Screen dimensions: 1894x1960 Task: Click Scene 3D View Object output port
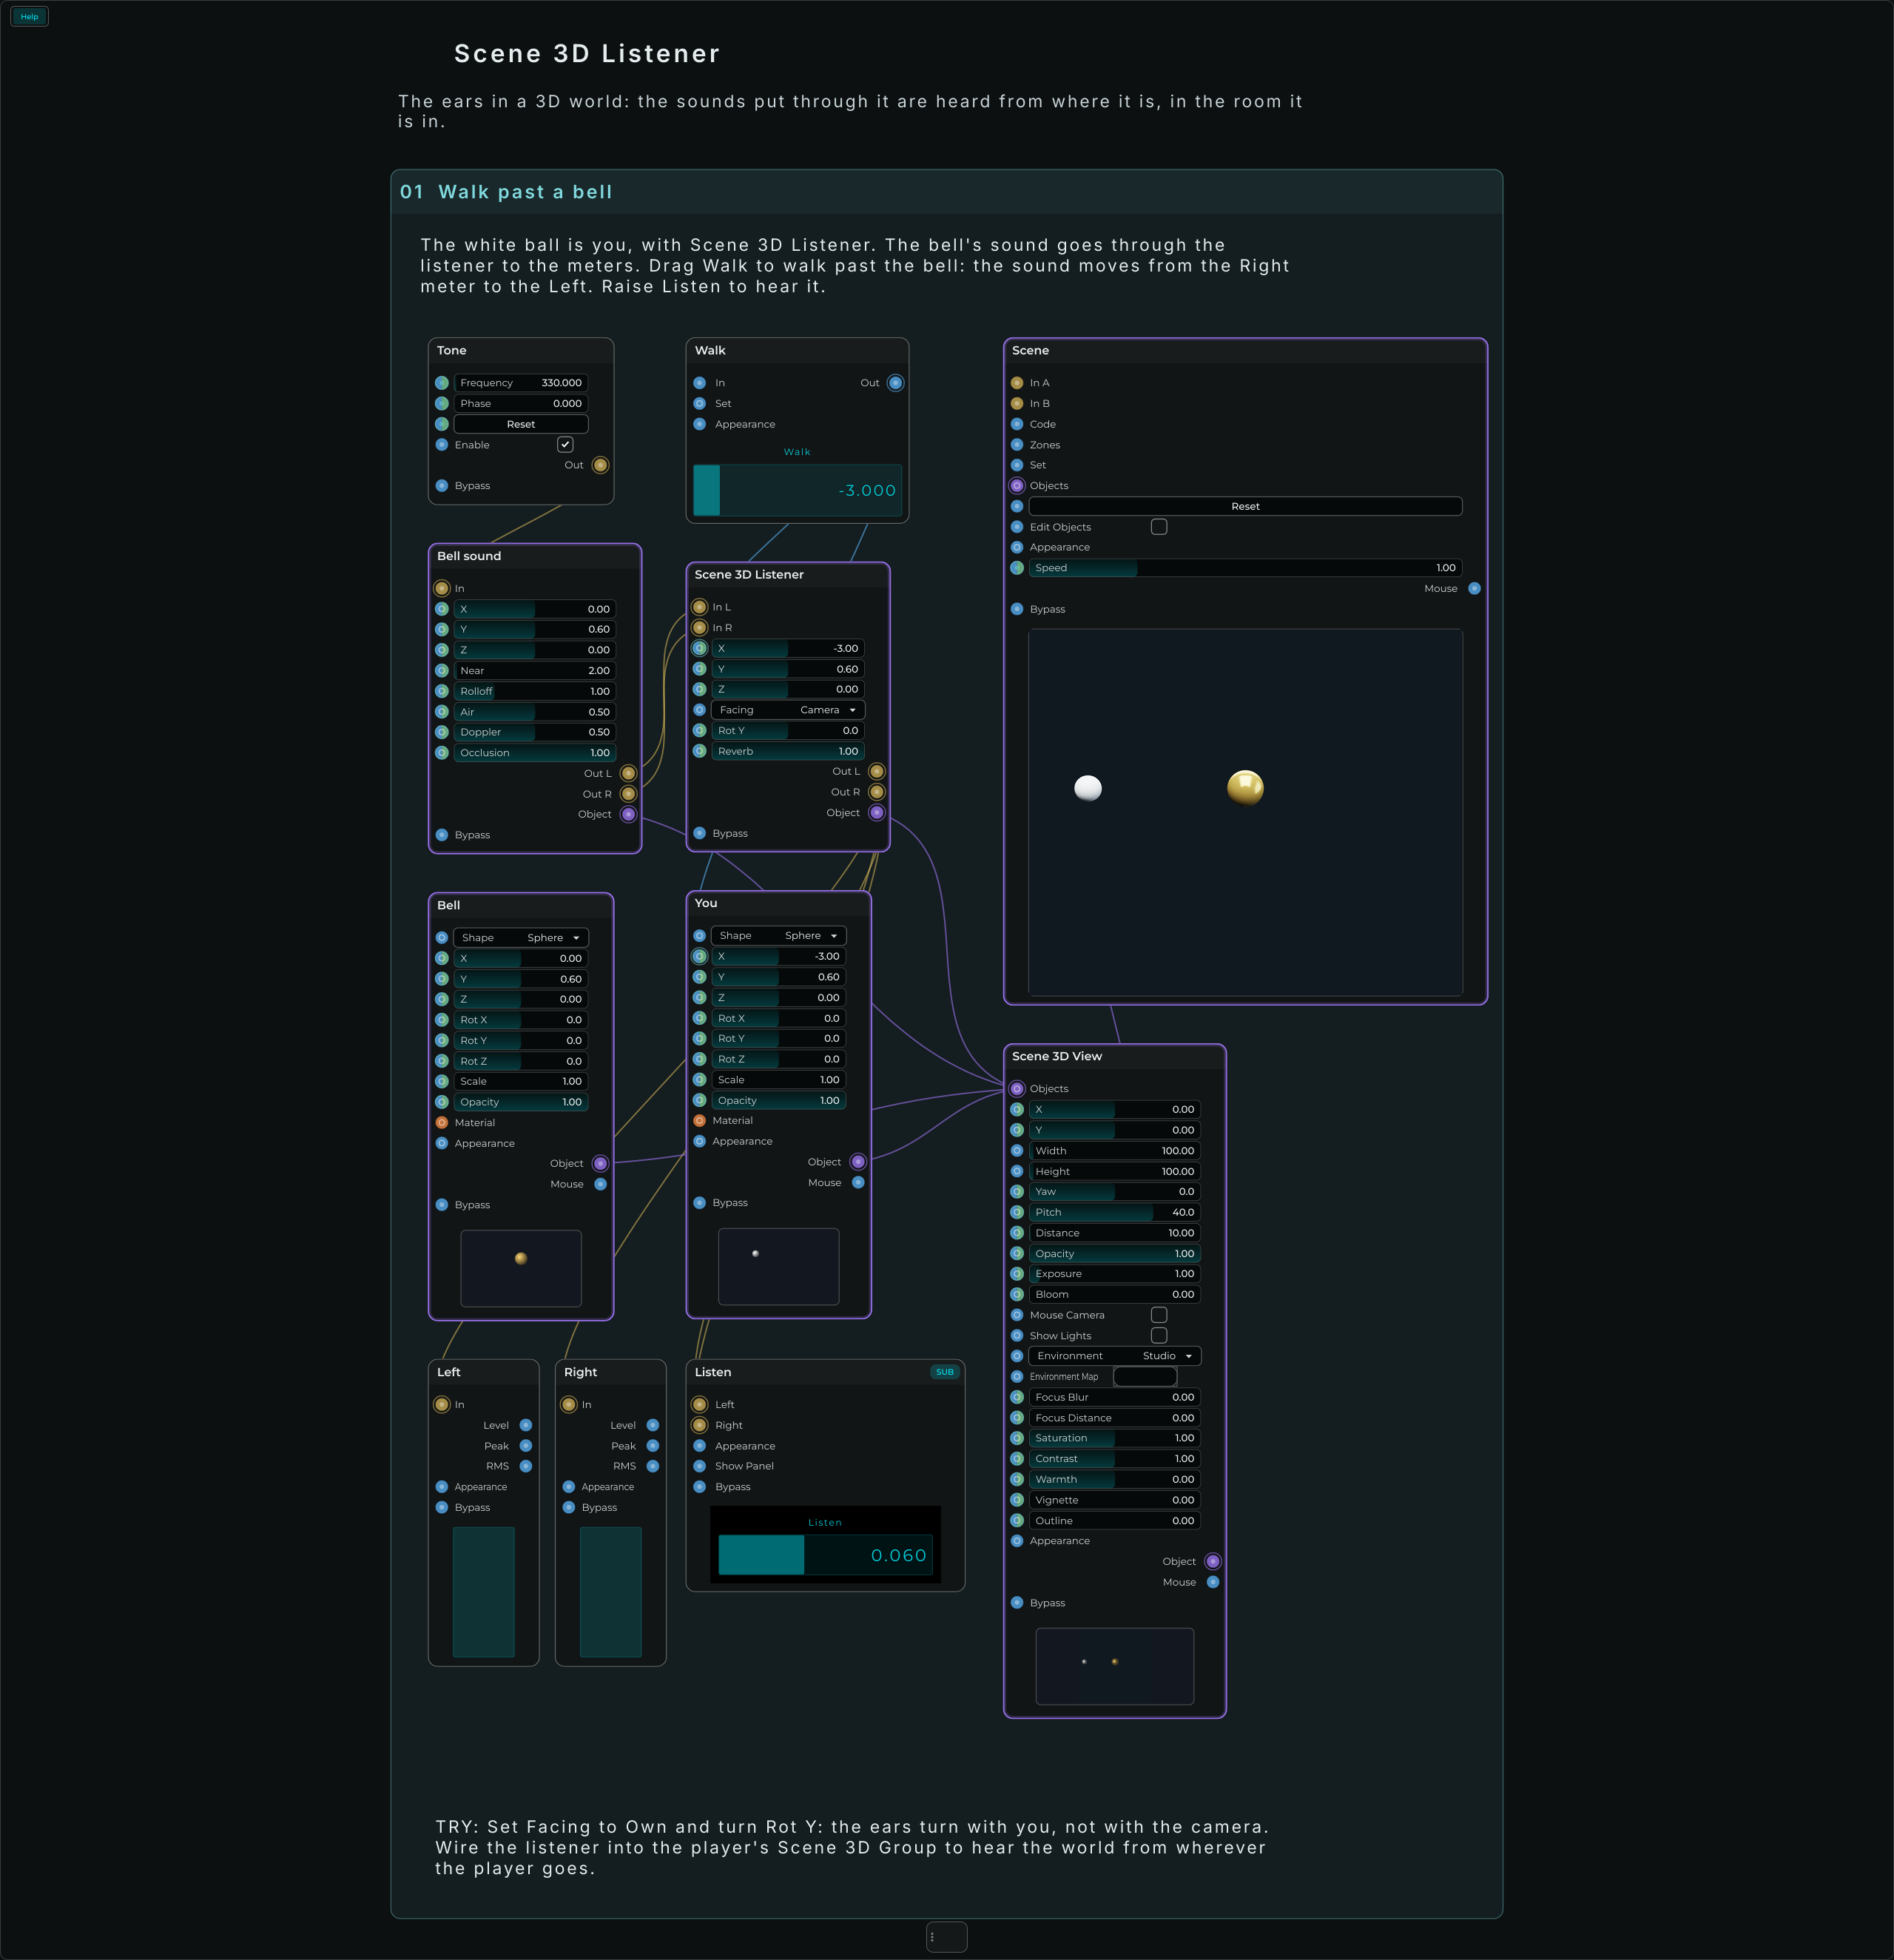point(1212,1561)
